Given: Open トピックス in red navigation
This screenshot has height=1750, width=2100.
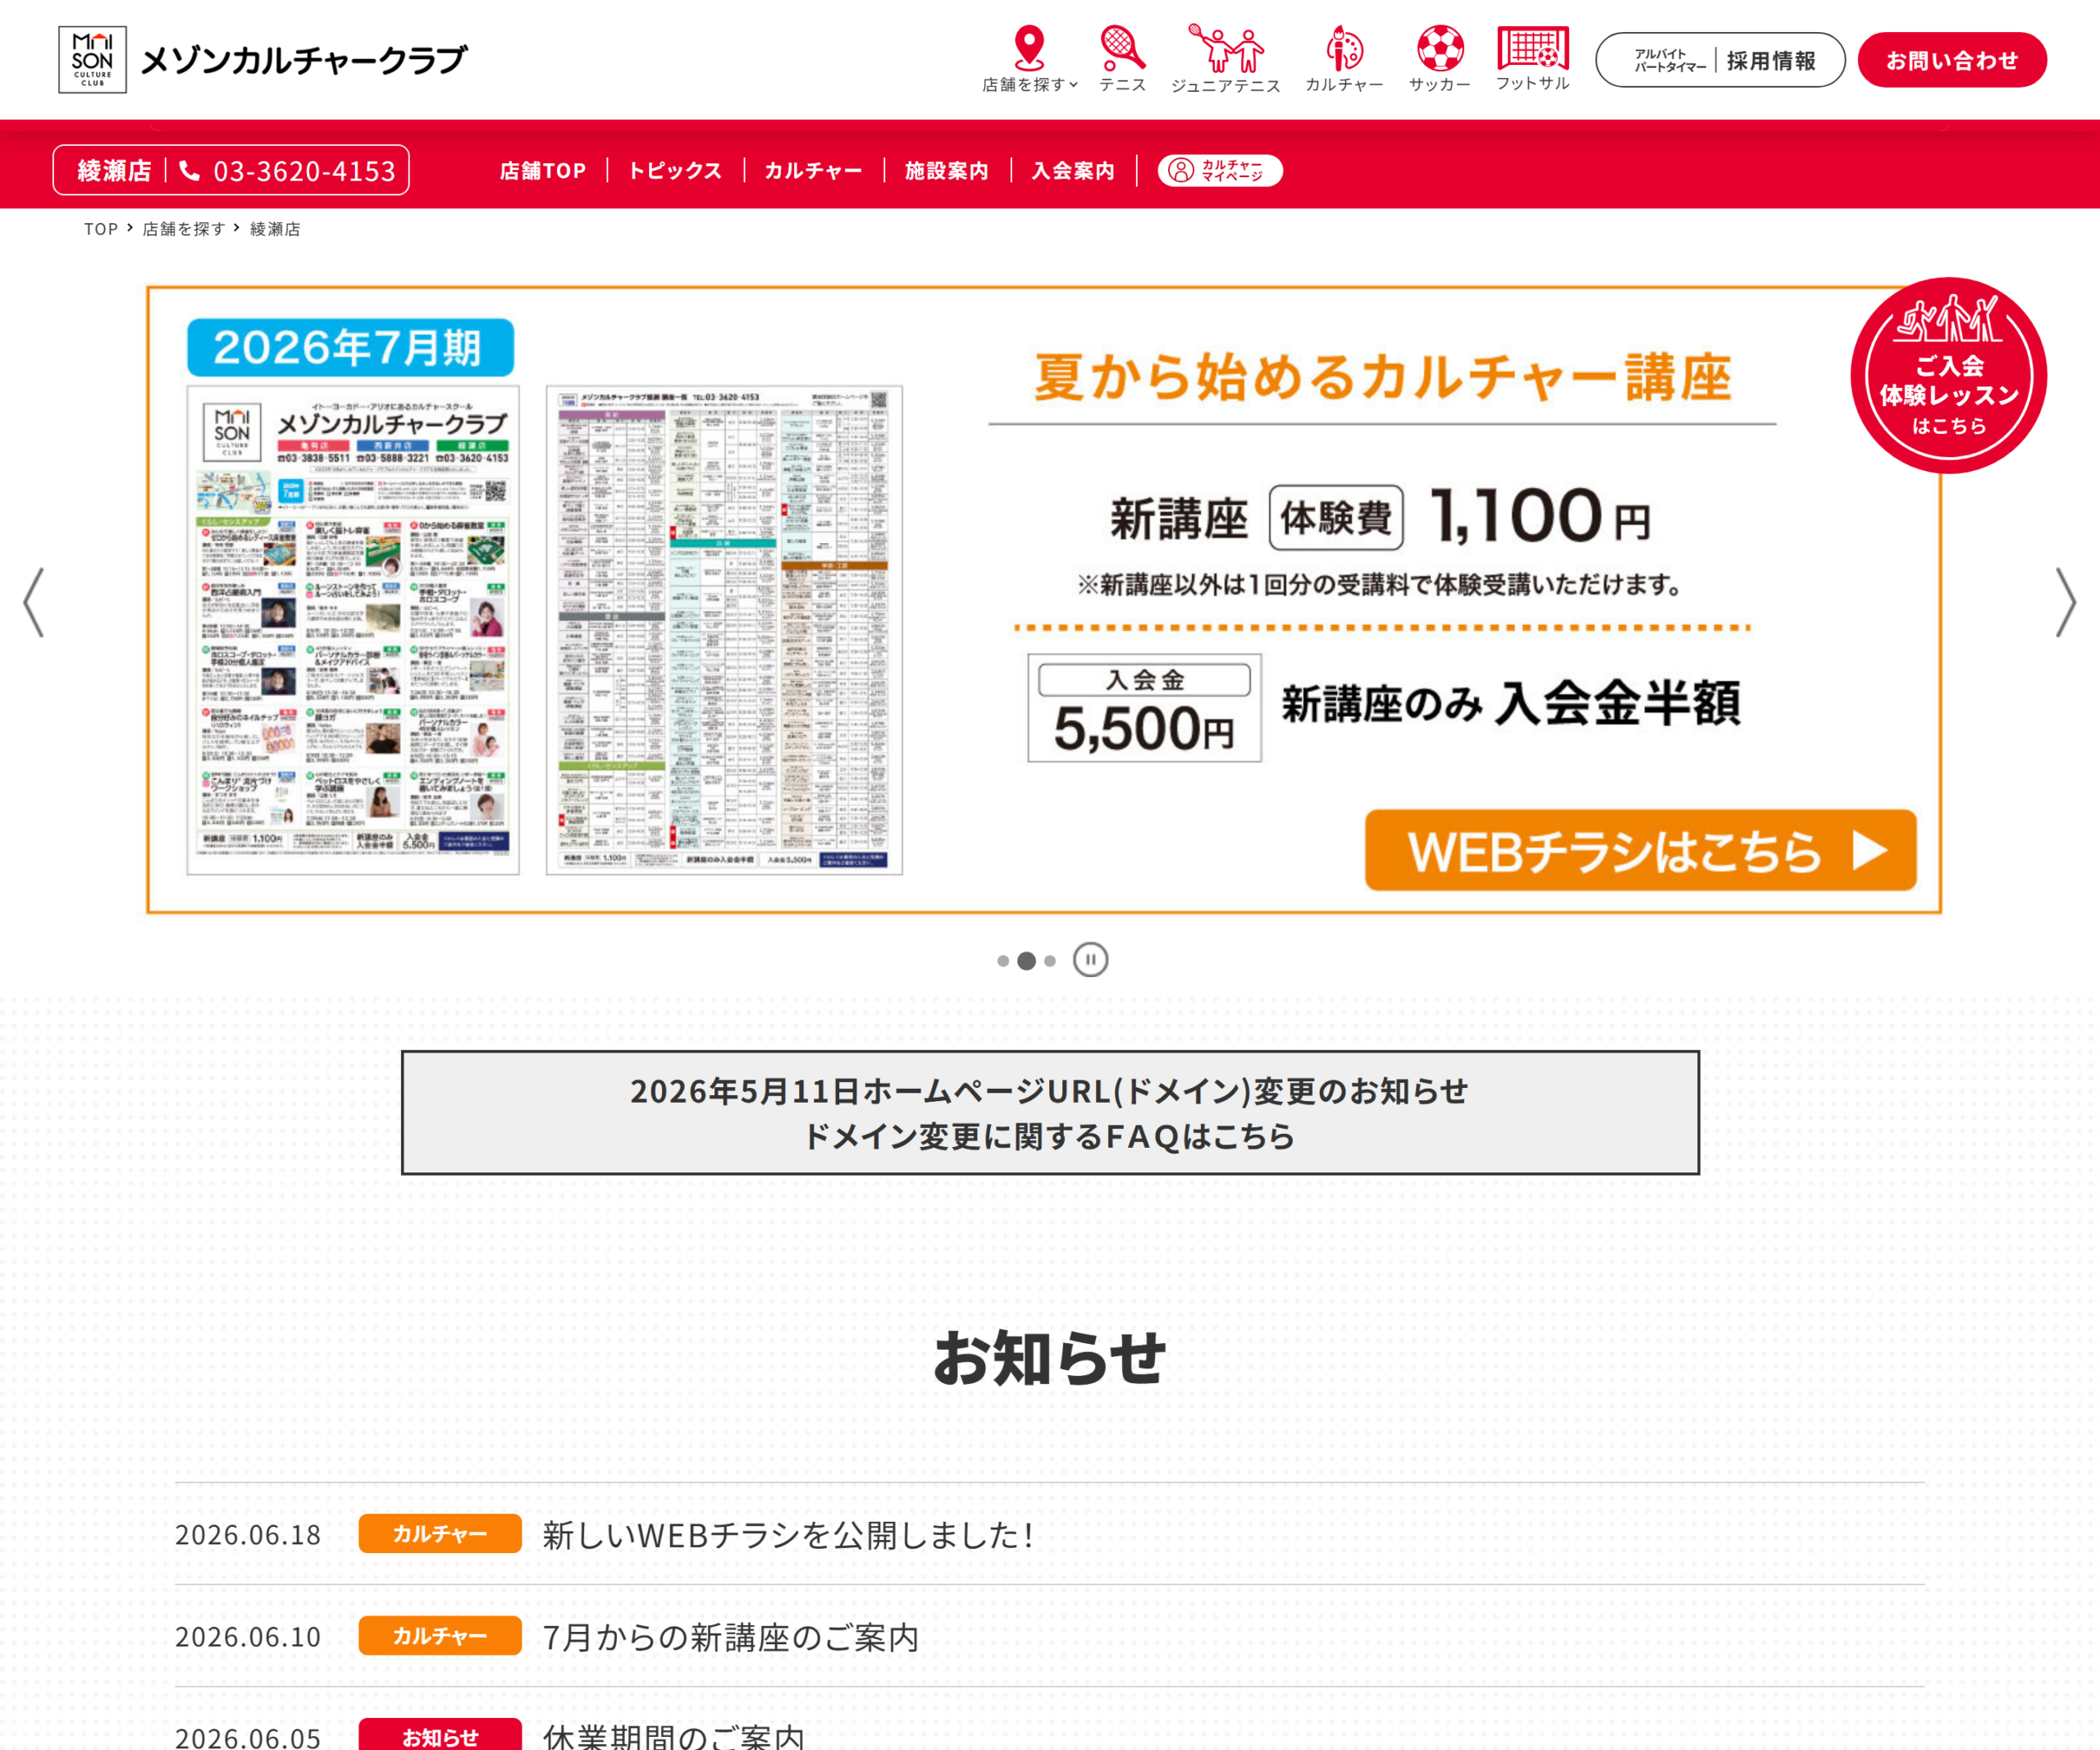Looking at the screenshot, I should click(x=675, y=171).
